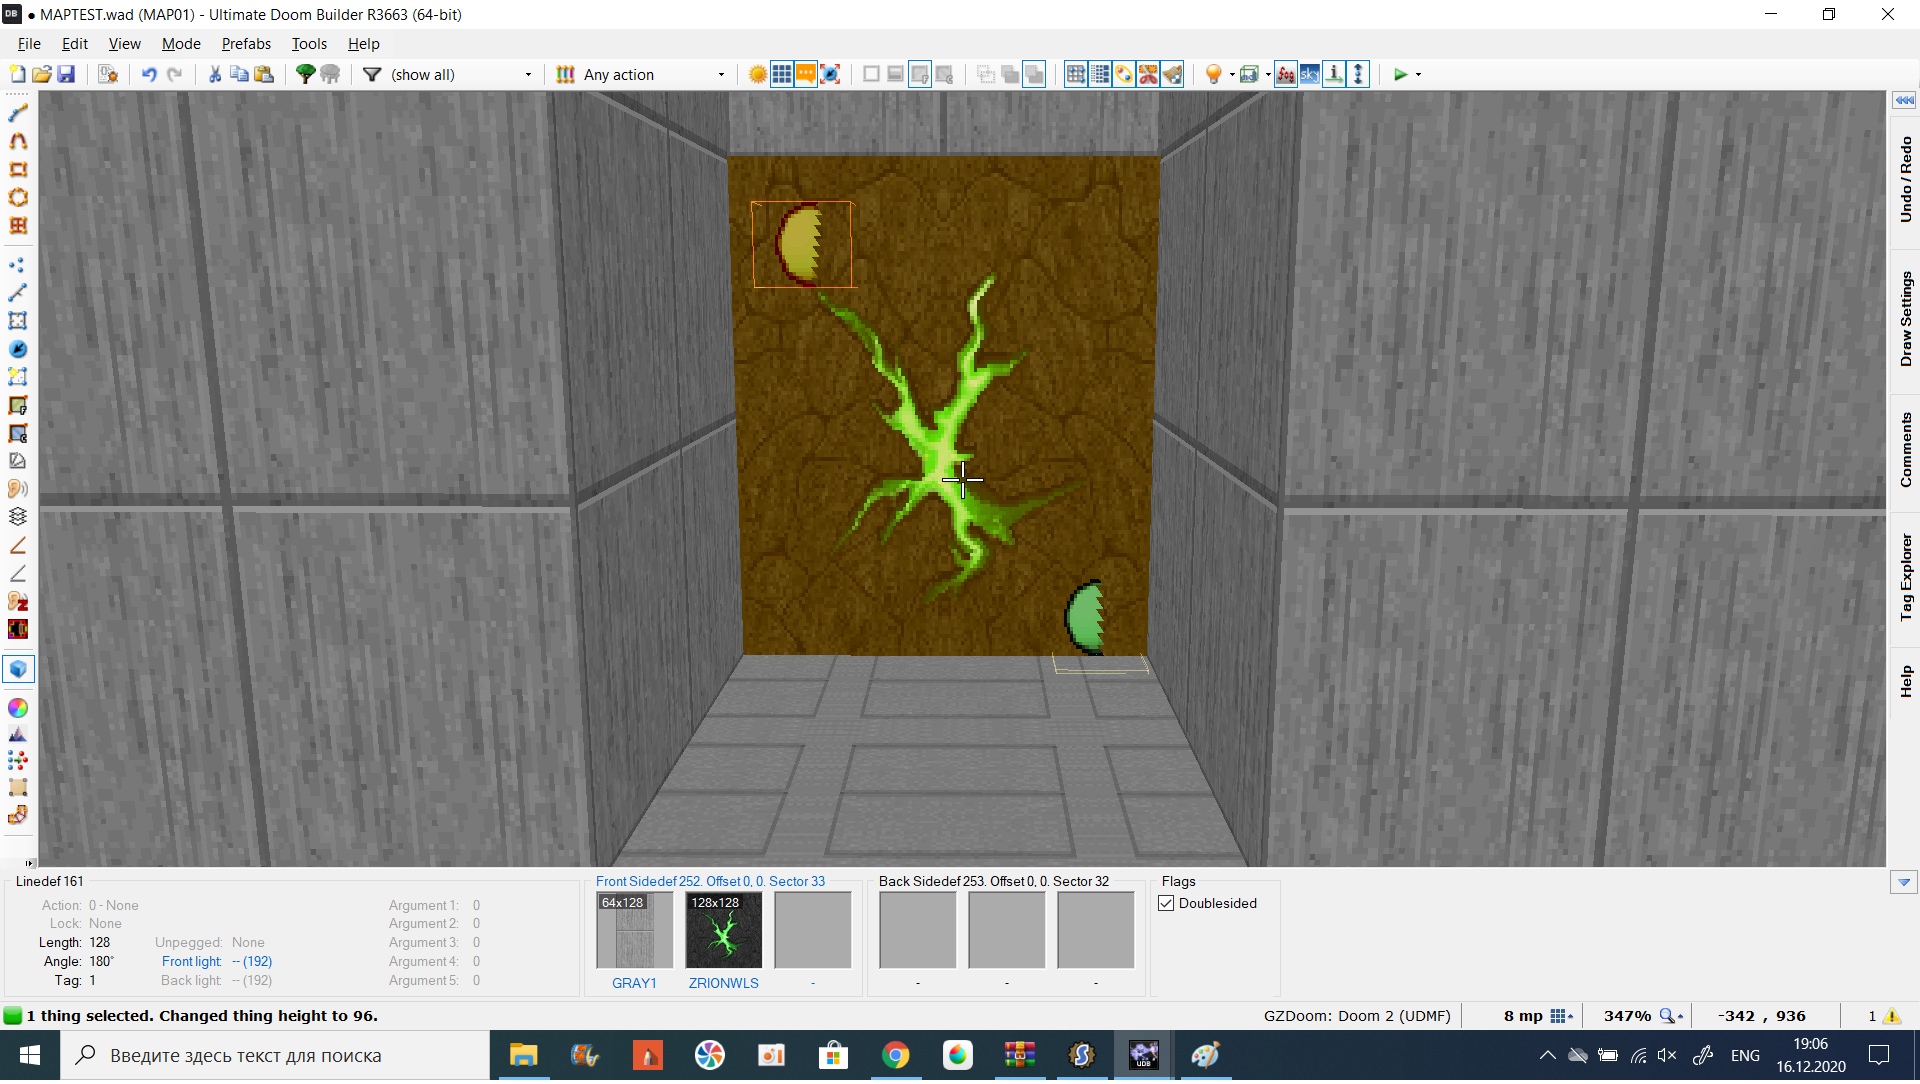Image resolution: width=1920 pixels, height=1084 pixels.
Task: Click the New Map icon
Action: (18, 75)
